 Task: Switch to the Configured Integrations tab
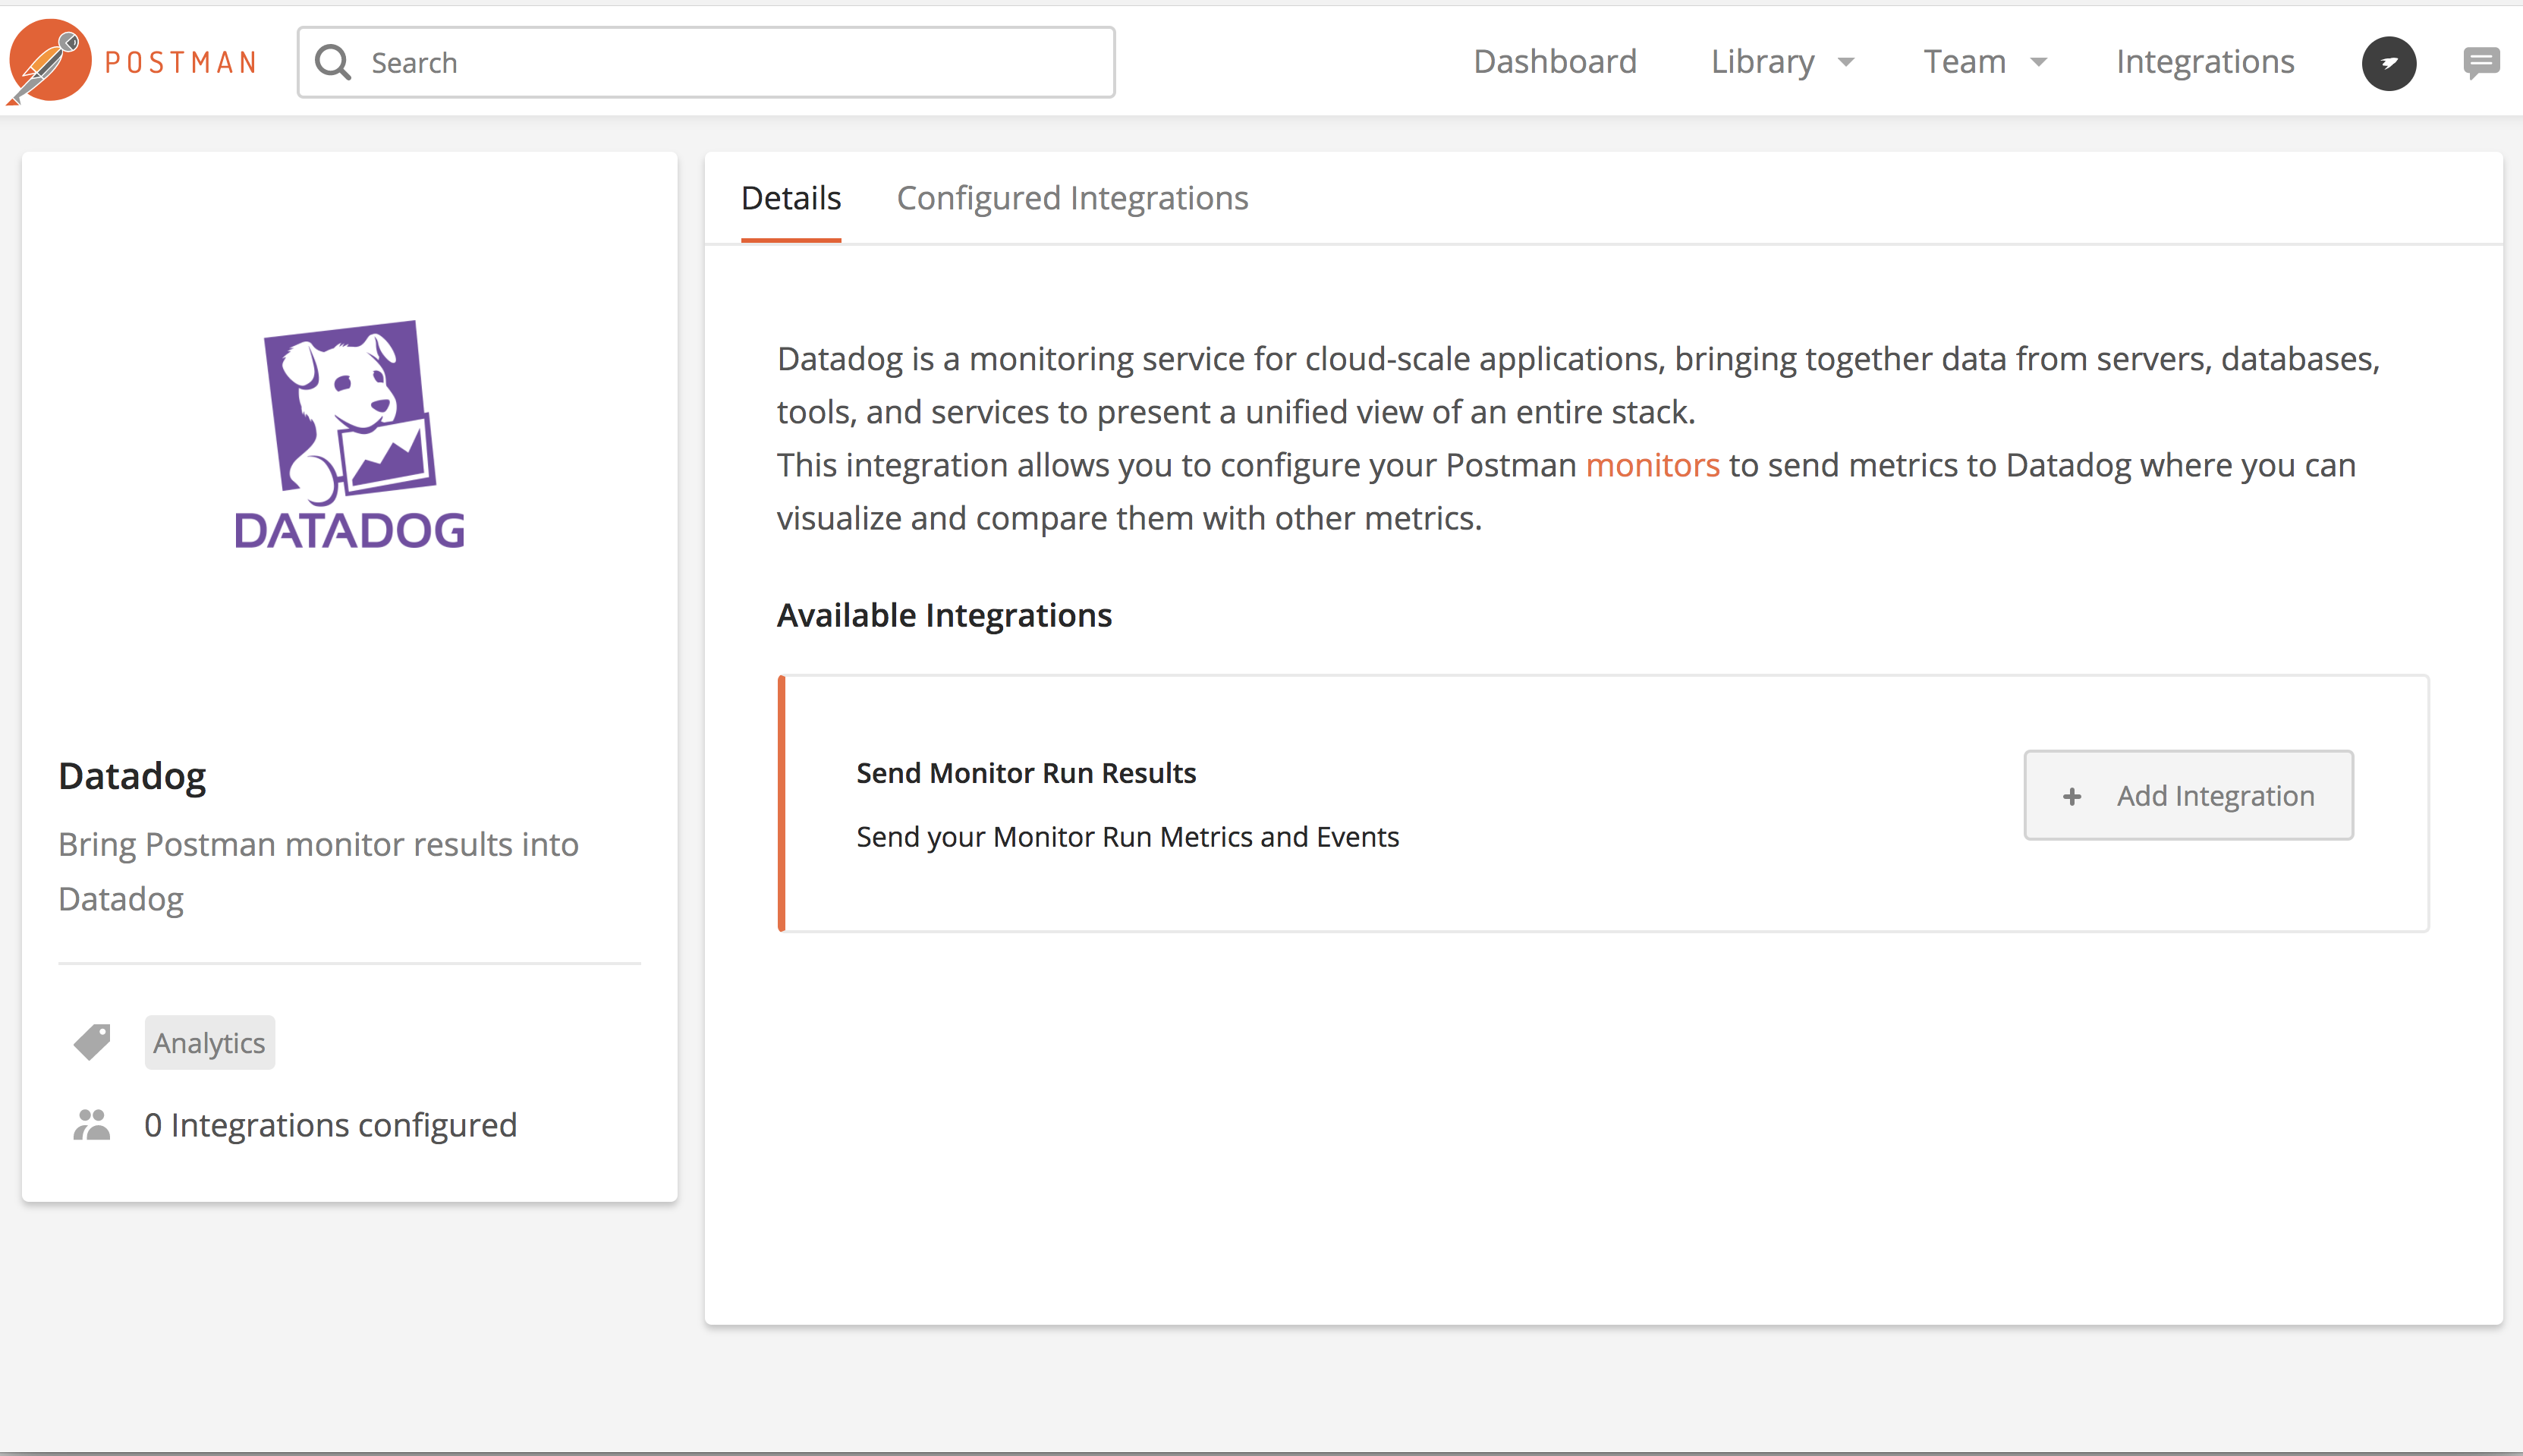point(1072,198)
